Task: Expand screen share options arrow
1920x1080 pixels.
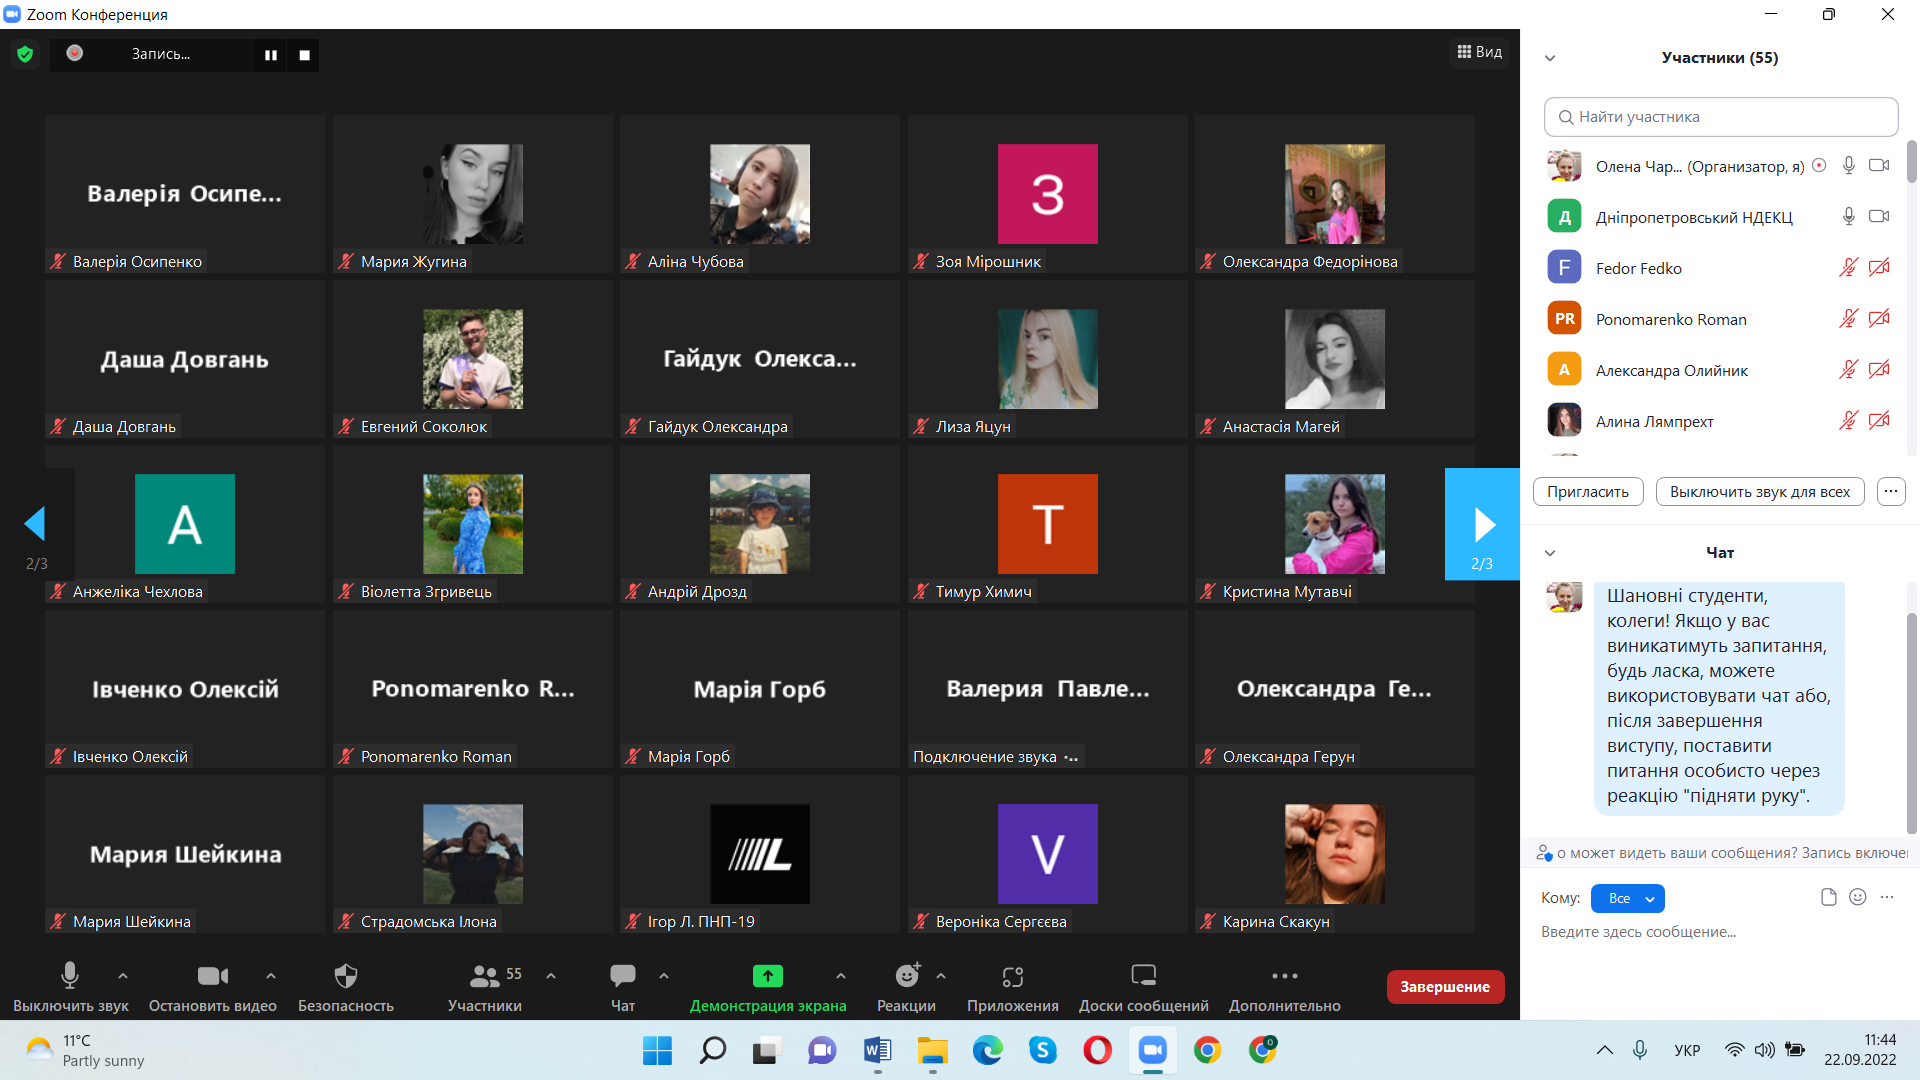Action: coord(841,976)
